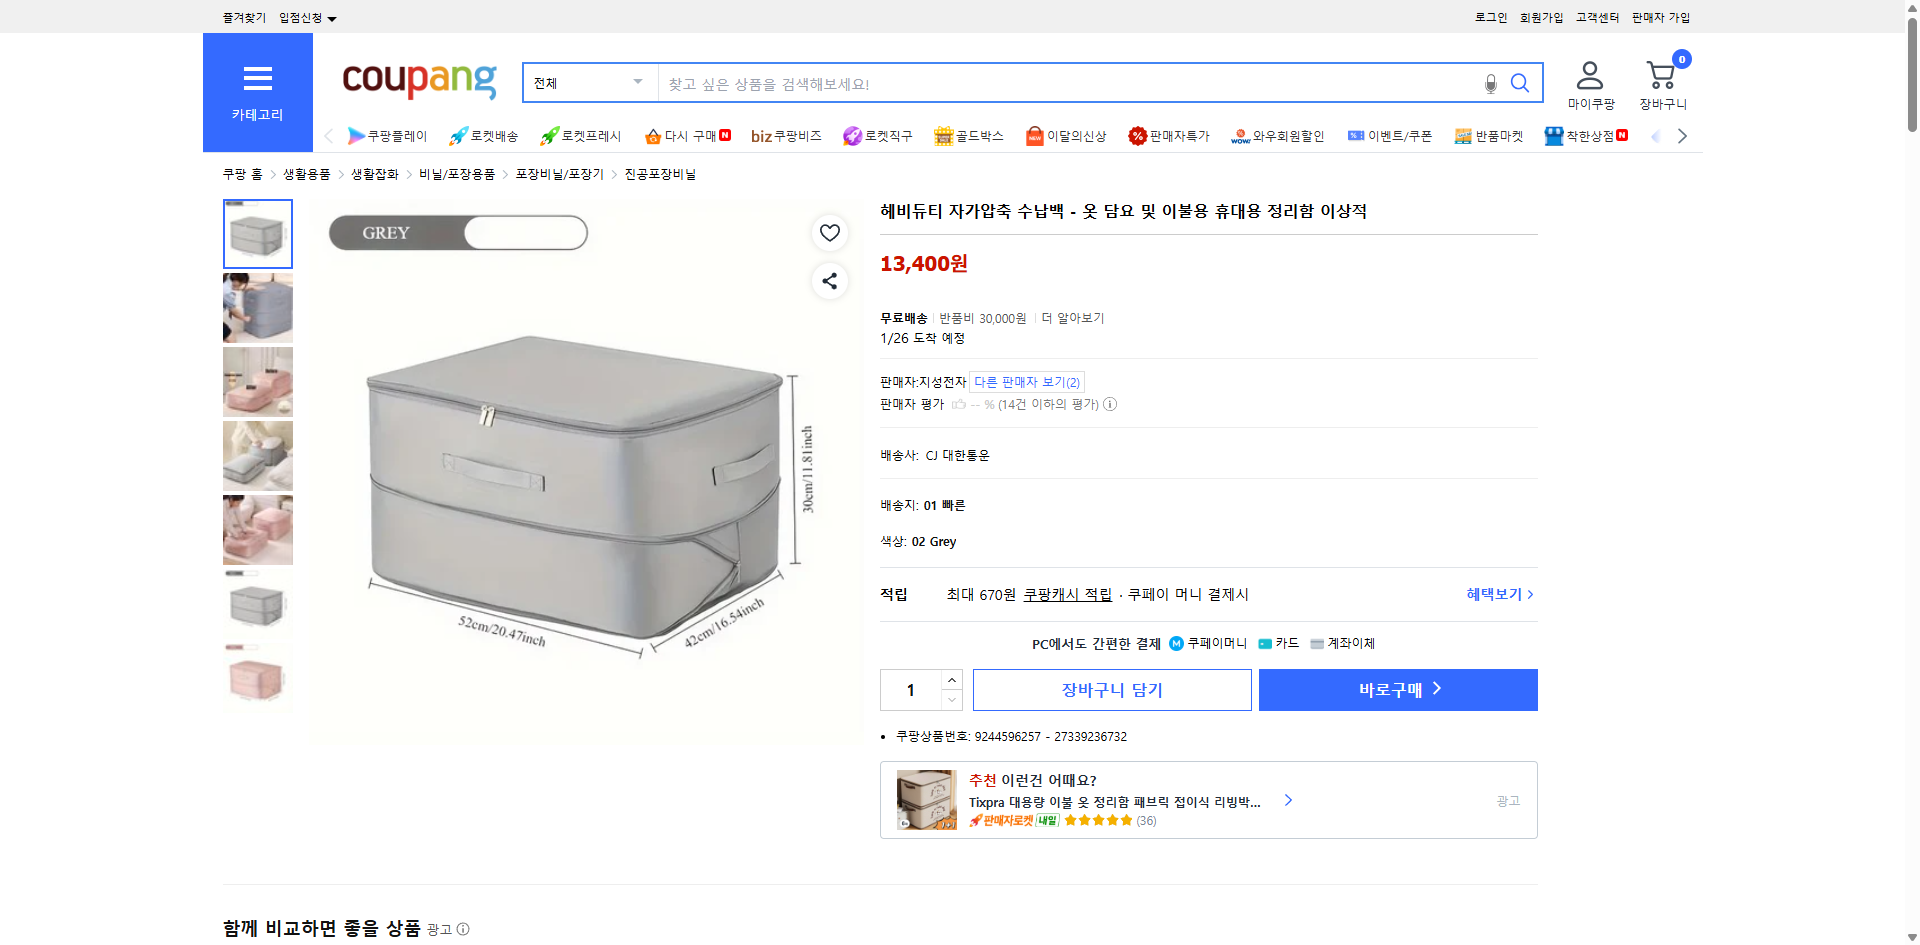Open the 카테고리 hamburger menu
1920x945 pixels.
tap(257, 79)
